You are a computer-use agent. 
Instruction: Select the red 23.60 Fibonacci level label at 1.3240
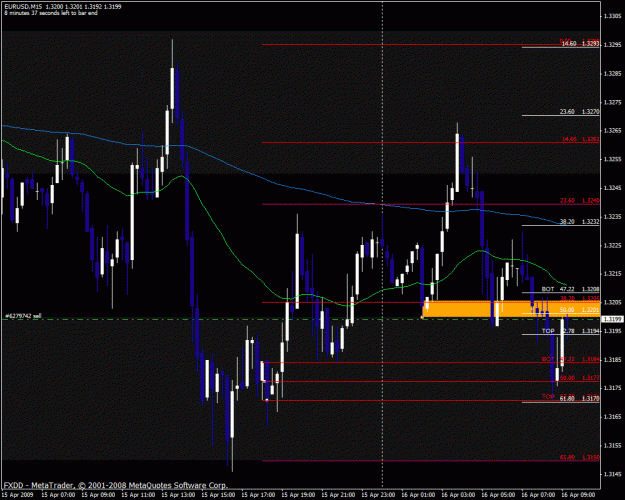(x=580, y=201)
